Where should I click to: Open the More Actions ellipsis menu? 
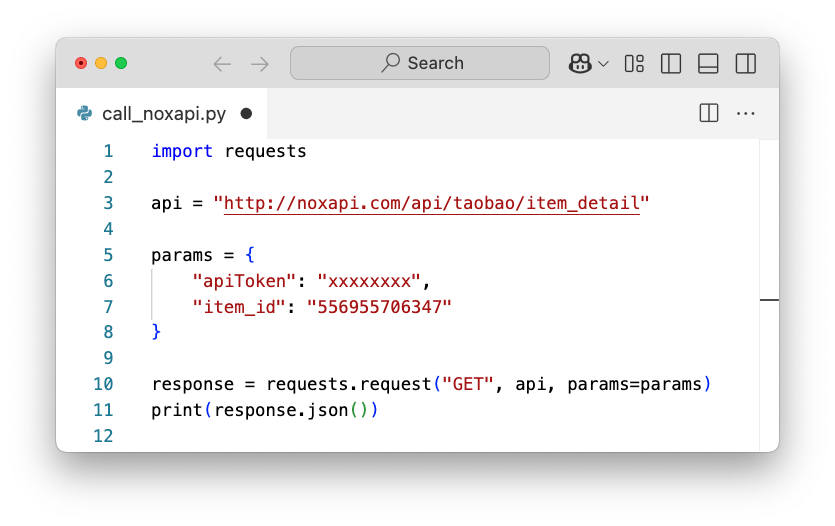[745, 113]
